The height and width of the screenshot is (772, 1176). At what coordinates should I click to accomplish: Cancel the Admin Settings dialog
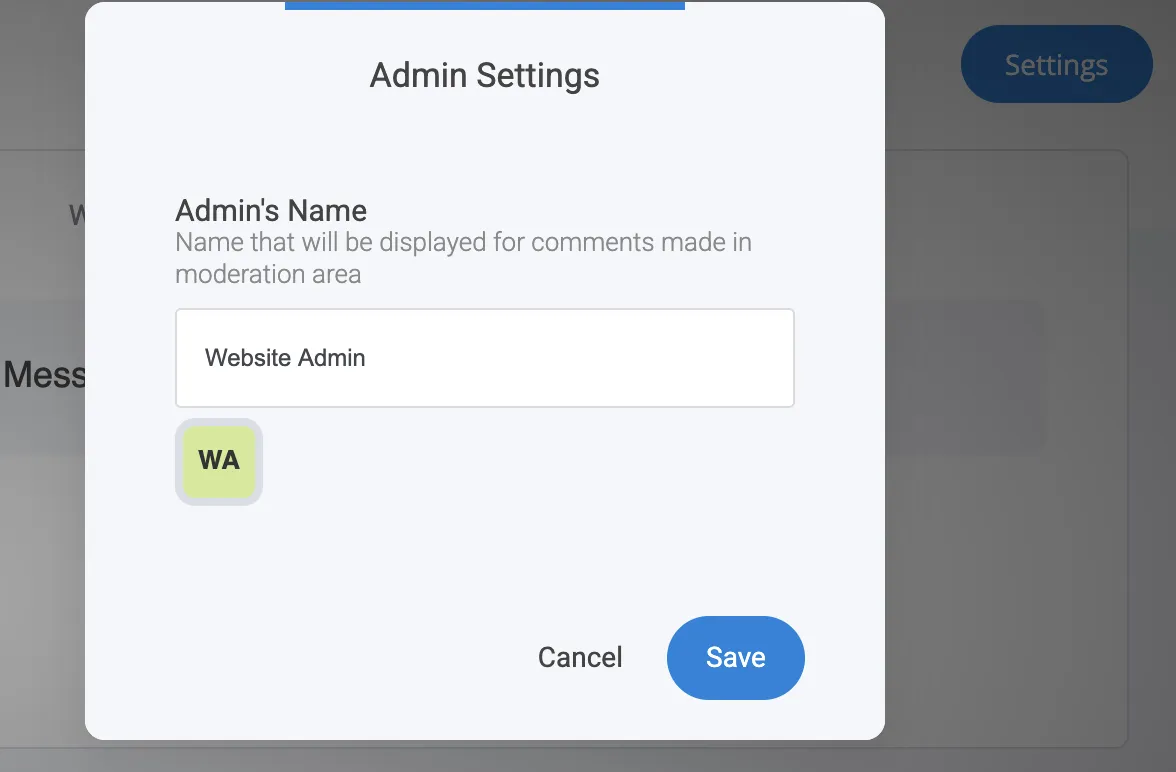[x=580, y=658]
